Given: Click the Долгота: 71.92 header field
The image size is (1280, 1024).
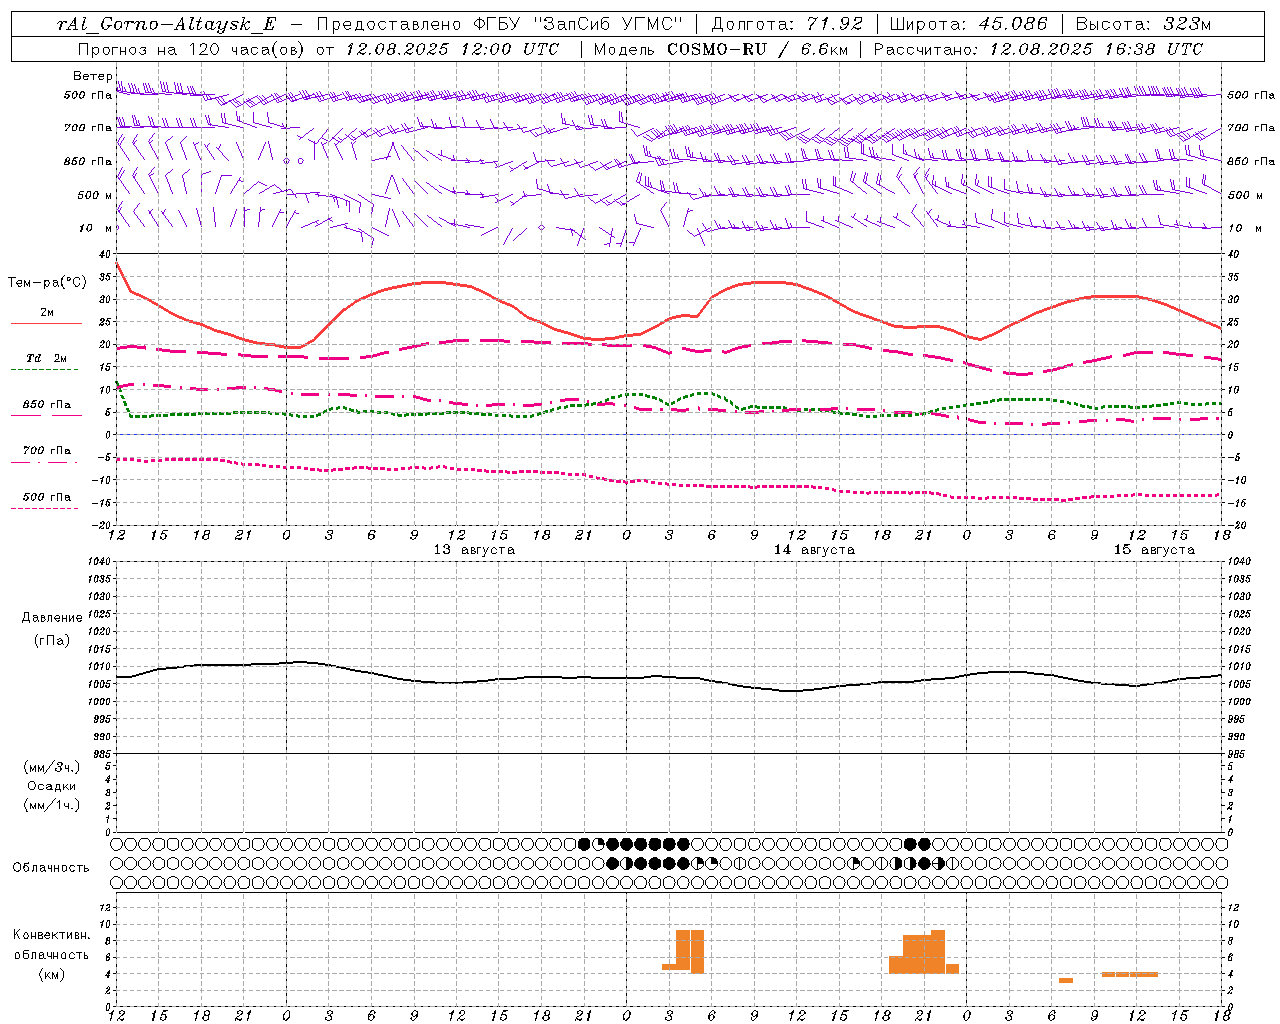Looking at the screenshot, I should tap(787, 24).
